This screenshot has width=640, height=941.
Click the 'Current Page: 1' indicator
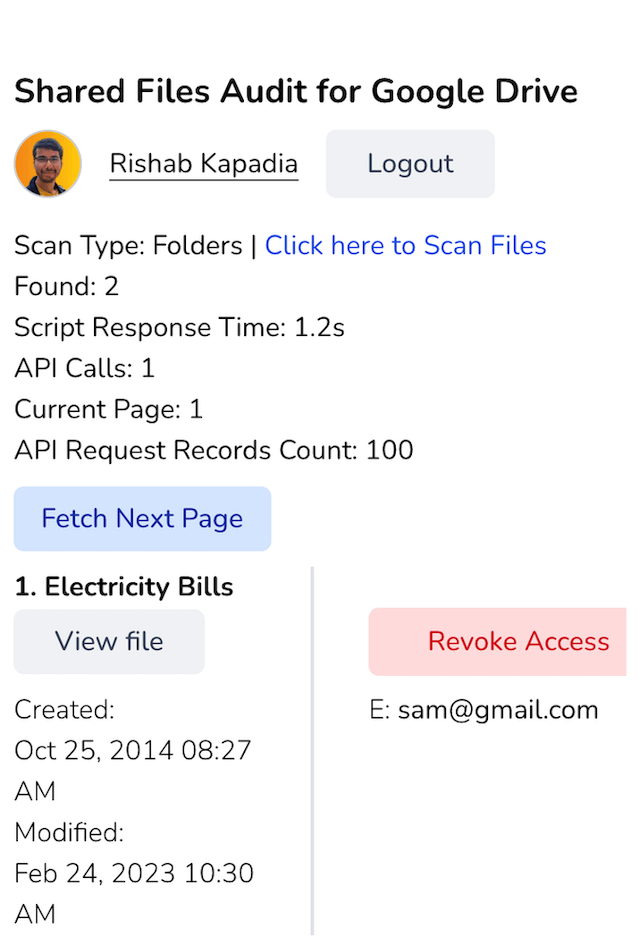(108, 410)
